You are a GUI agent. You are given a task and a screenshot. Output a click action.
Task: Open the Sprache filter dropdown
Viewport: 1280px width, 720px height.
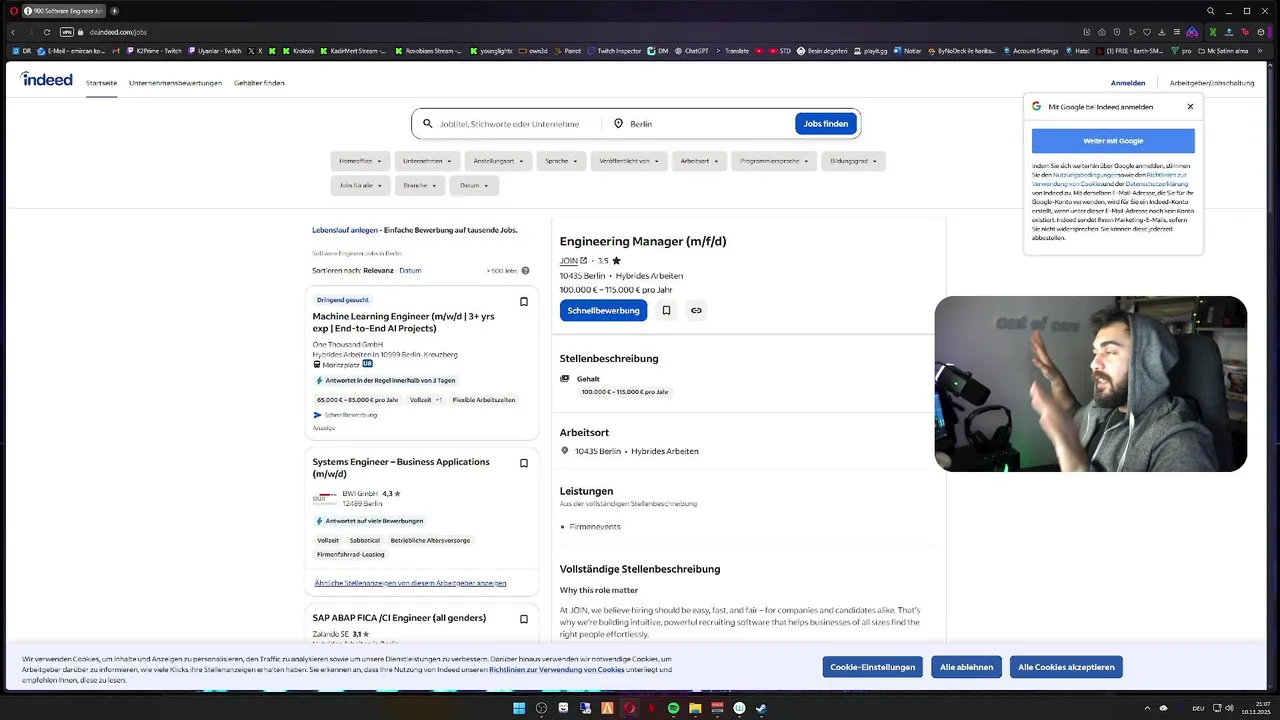click(561, 161)
